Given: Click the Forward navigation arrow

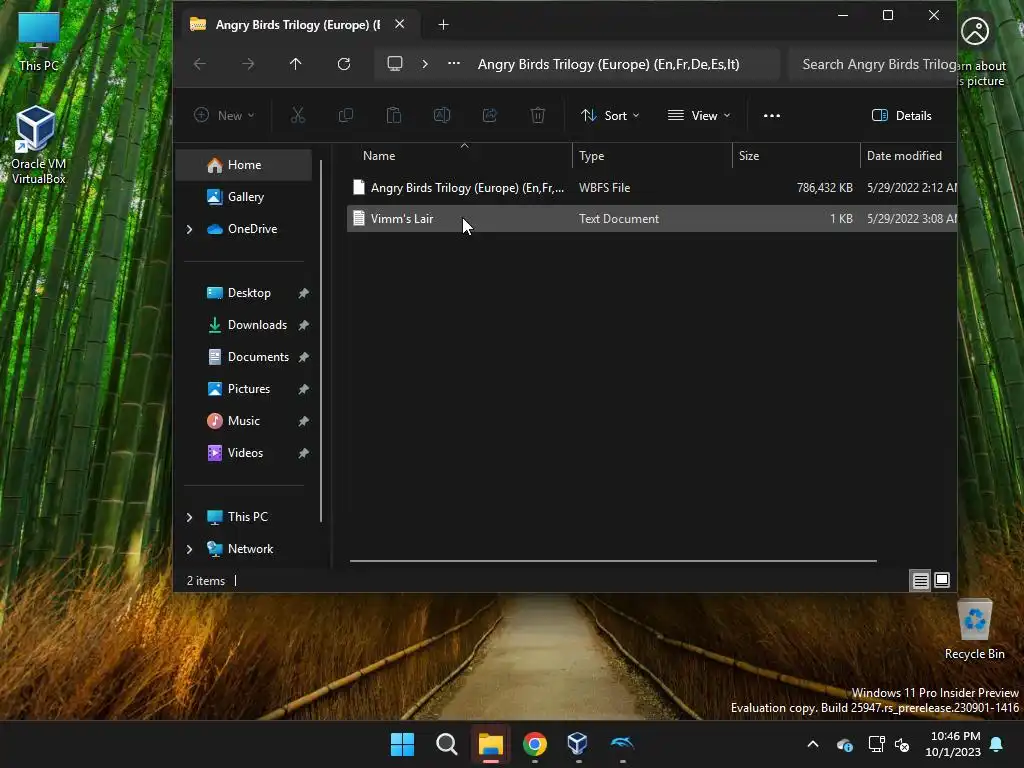Looking at the screenshot, I should [248, 64].
